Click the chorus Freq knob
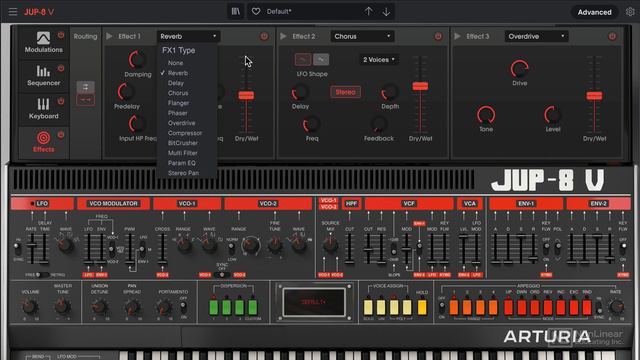The height and width of the screenshot is (360, 640). [311, 124]
